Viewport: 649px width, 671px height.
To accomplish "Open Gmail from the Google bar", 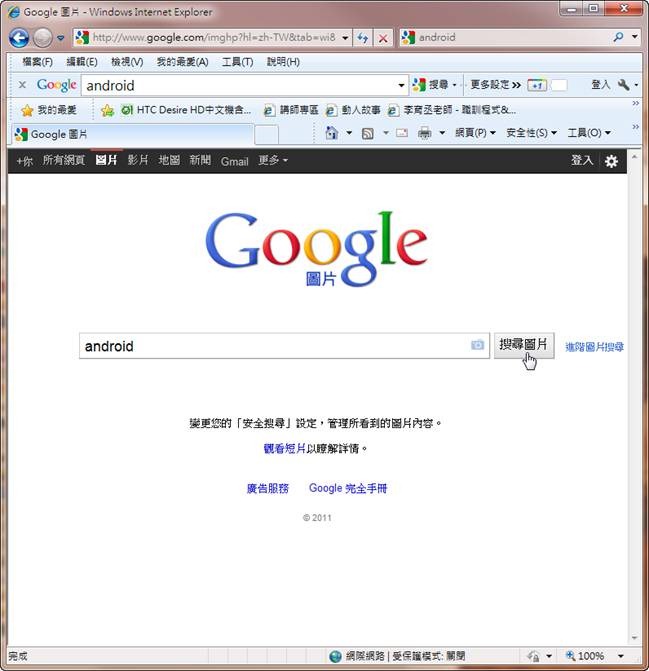I will [x=234, y=161].
